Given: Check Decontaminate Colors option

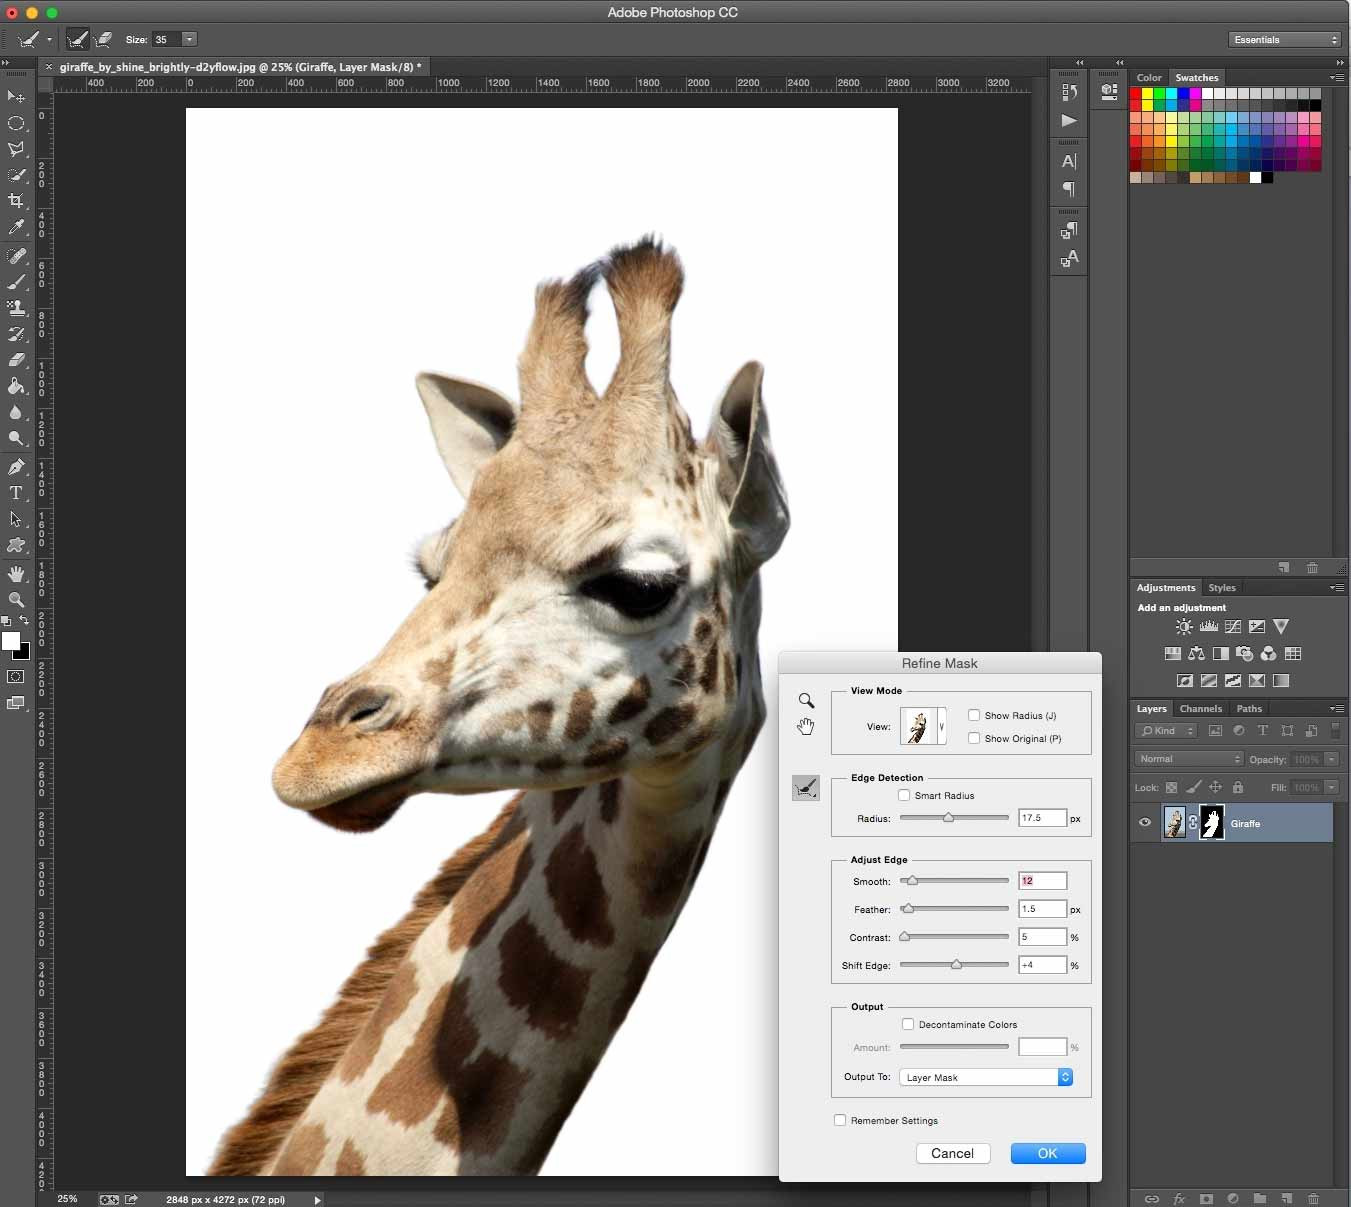Looking at the screenshot, I should point(908,1024).
